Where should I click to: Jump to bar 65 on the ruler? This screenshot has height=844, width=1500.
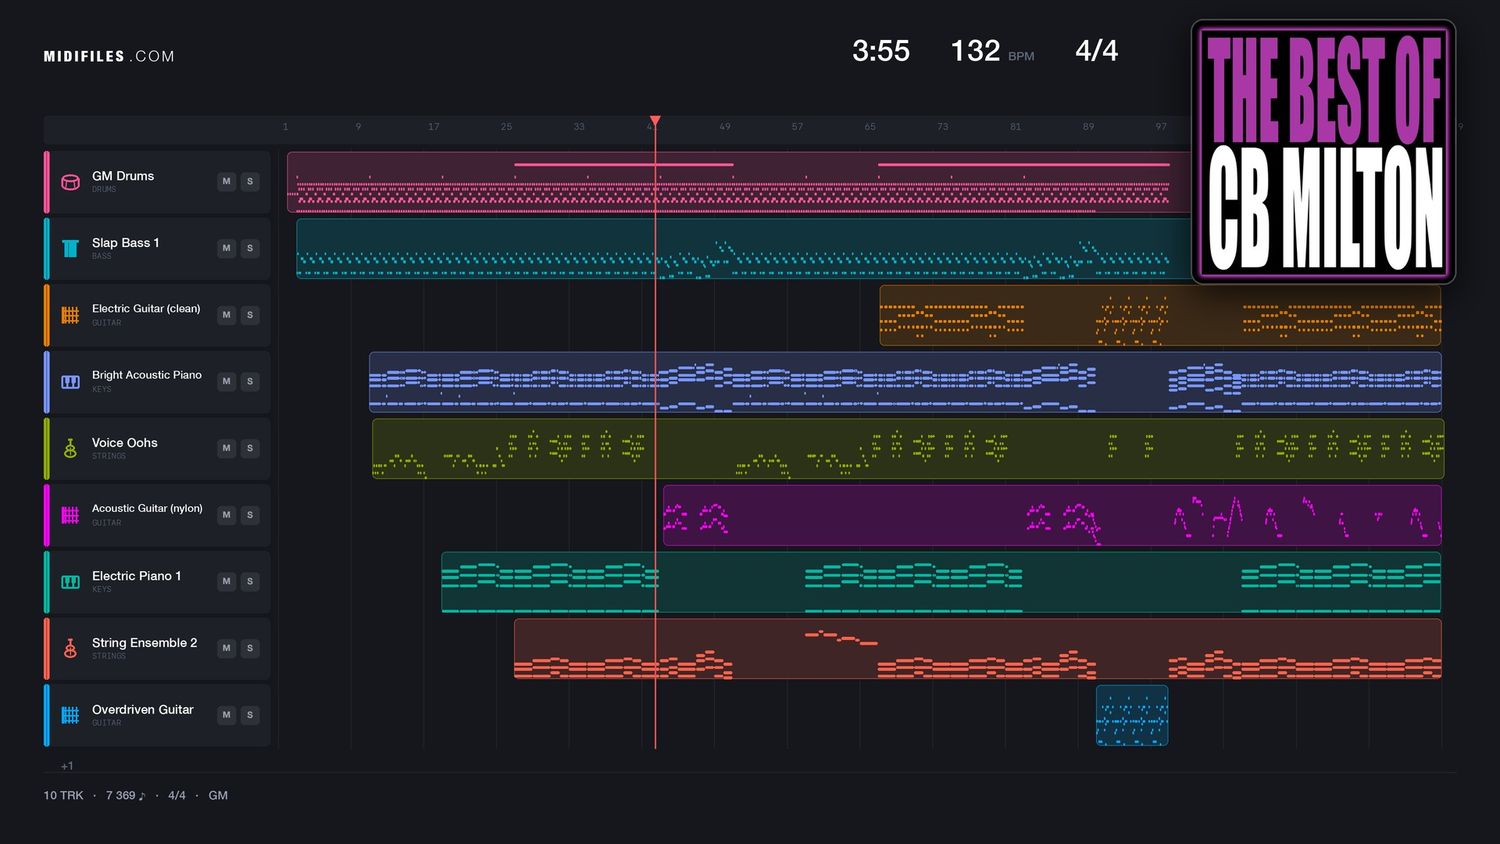coord(870,127)
